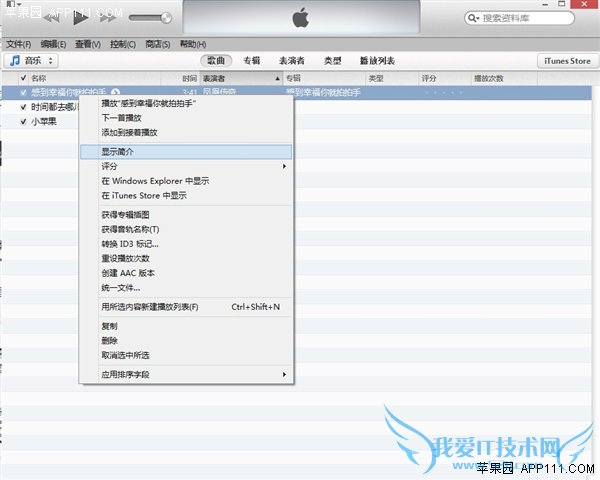Click the music note library icon
Viewport: 600px width, 480px height.
pyautogui.click(x=15, y=60)
